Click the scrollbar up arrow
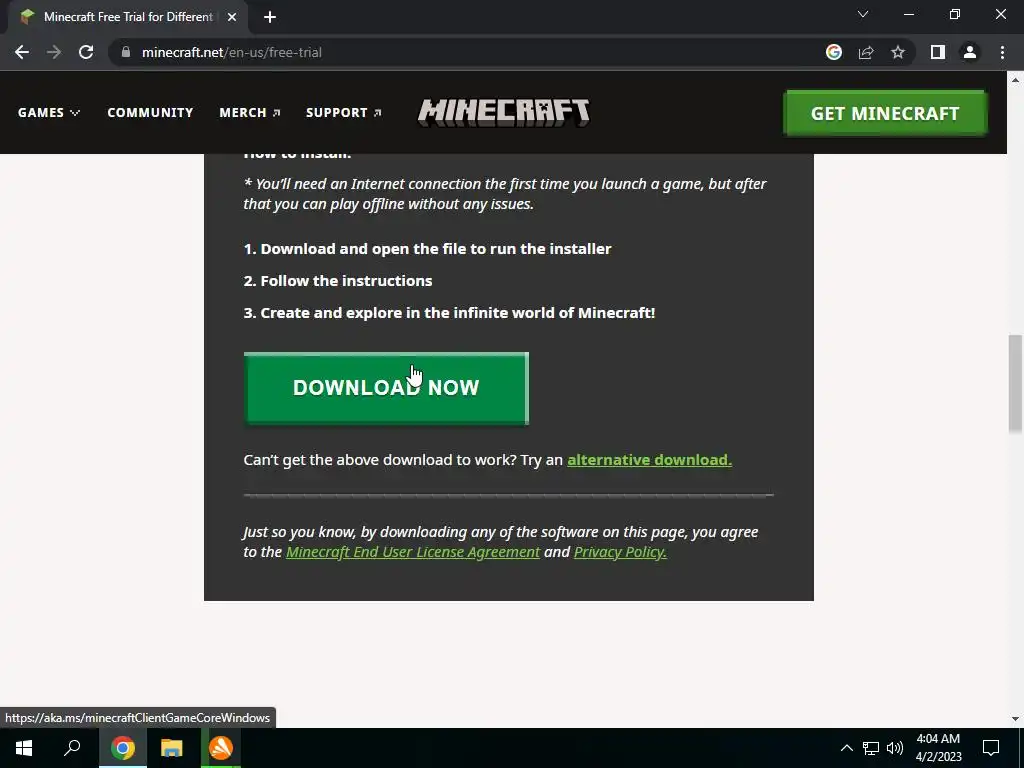1024x768 pixels. [x=1015, y=80]
